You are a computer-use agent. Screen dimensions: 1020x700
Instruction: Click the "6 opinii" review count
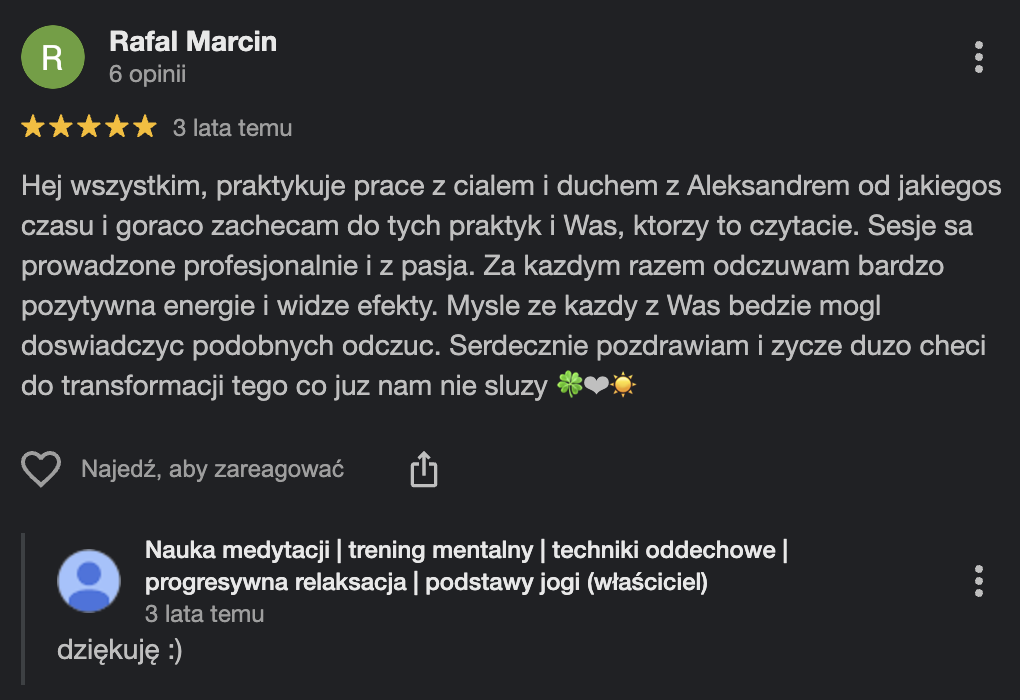[x=147, y=74]
